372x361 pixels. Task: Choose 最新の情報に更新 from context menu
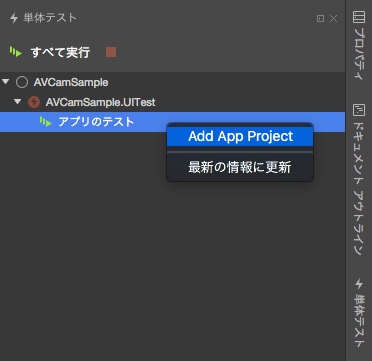coord(240,167)
